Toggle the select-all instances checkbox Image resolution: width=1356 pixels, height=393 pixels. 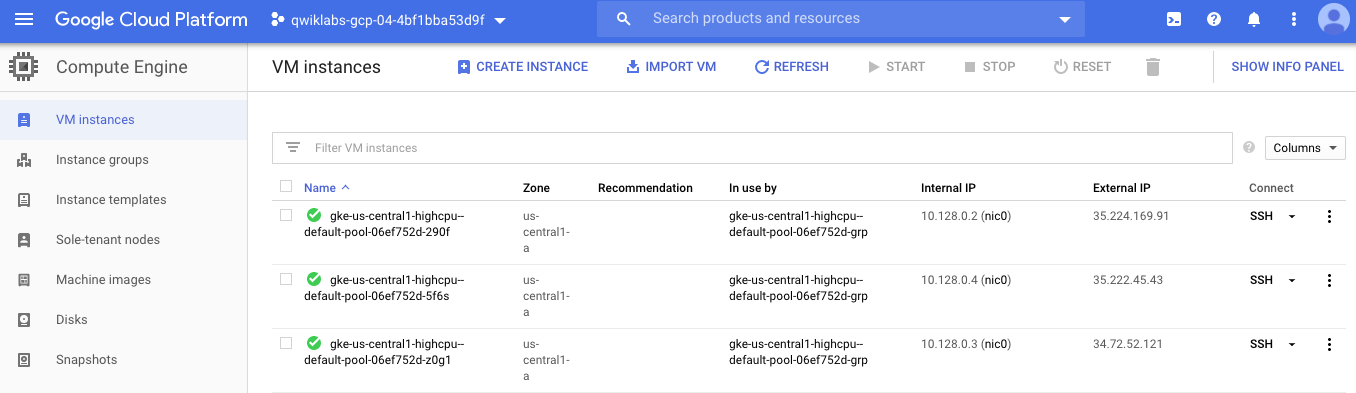(286, 186)
